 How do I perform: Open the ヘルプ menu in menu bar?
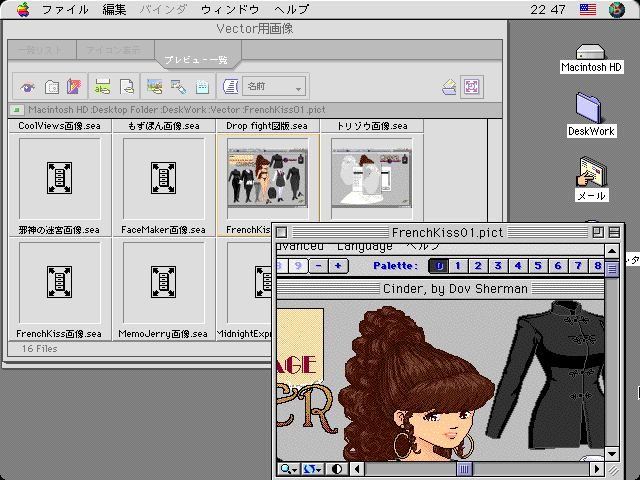point(291,9)
